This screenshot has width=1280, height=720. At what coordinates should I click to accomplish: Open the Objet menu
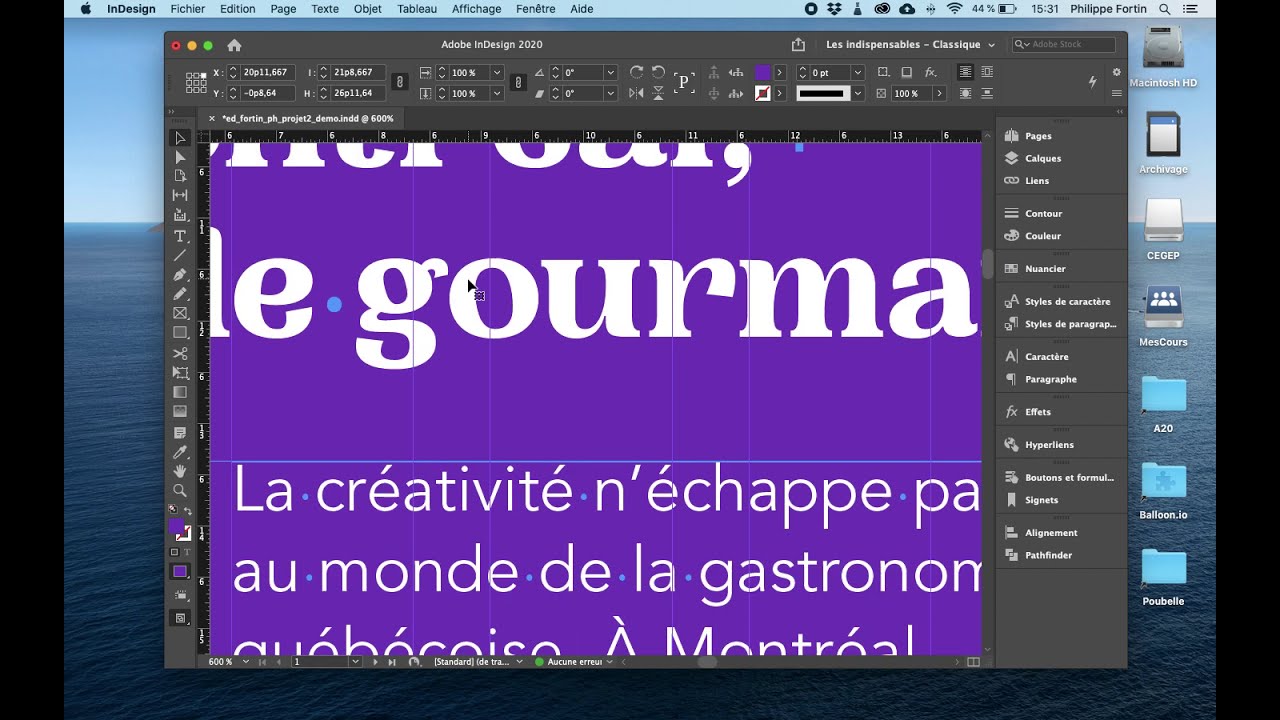pyautogui.click(x=368, y=9)
